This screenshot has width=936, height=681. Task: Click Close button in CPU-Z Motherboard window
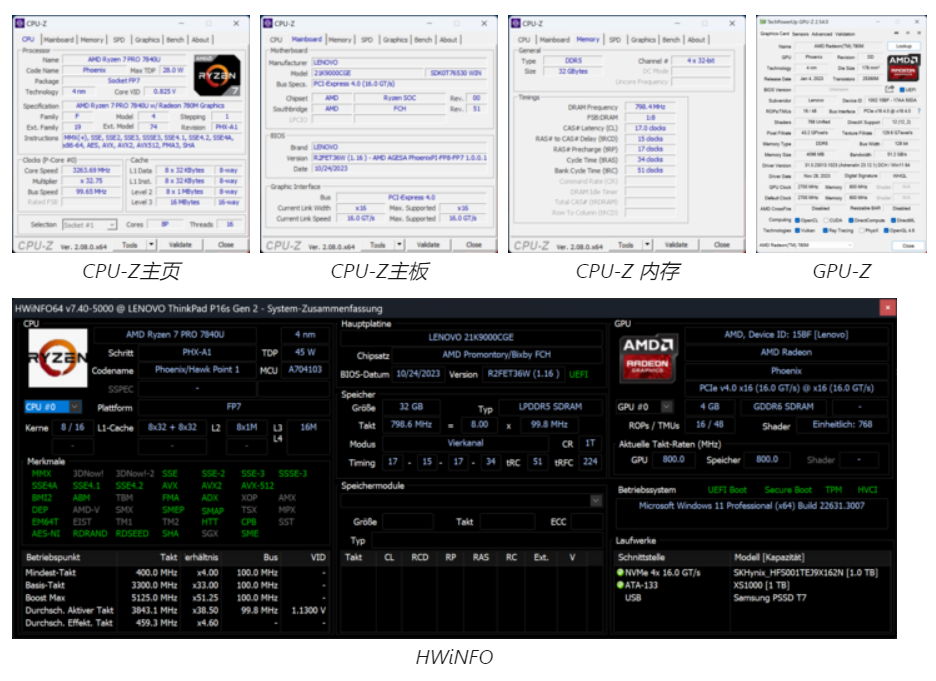[x=474, y=245]
